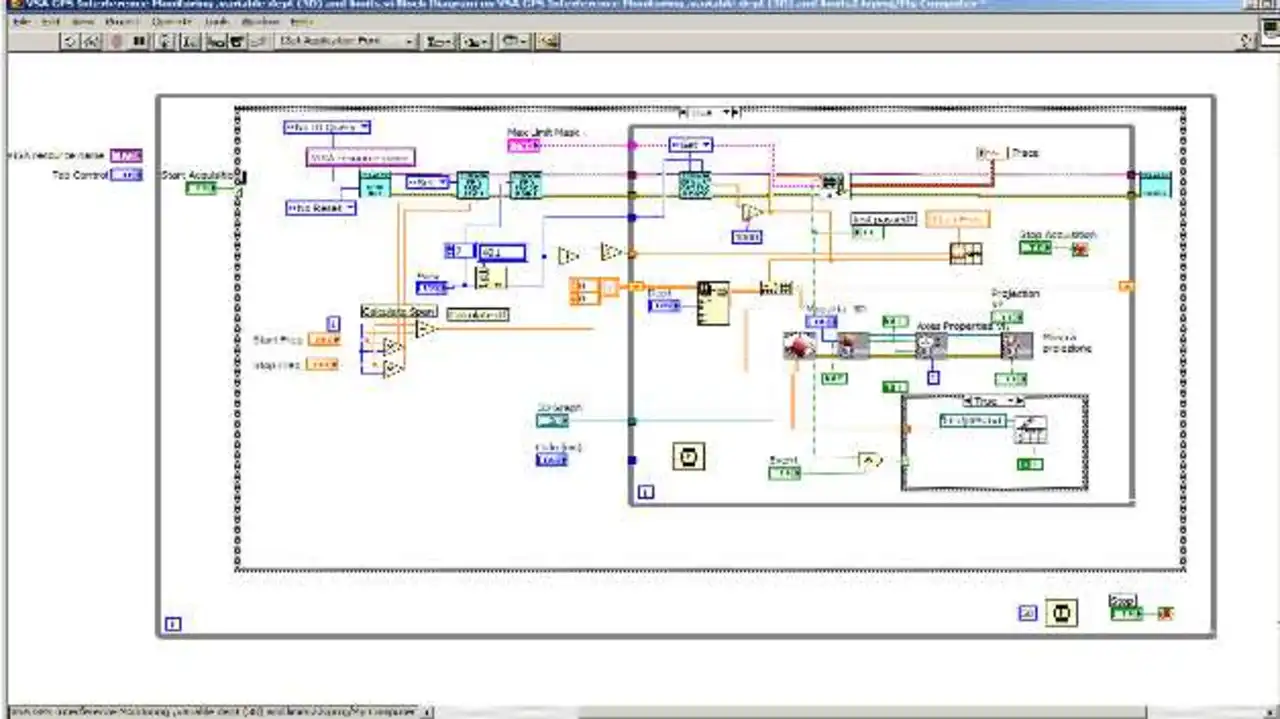This screenshot has width=1280, height=719.
Task: Click the Axes Properties VI node
Action: point(930,345)
